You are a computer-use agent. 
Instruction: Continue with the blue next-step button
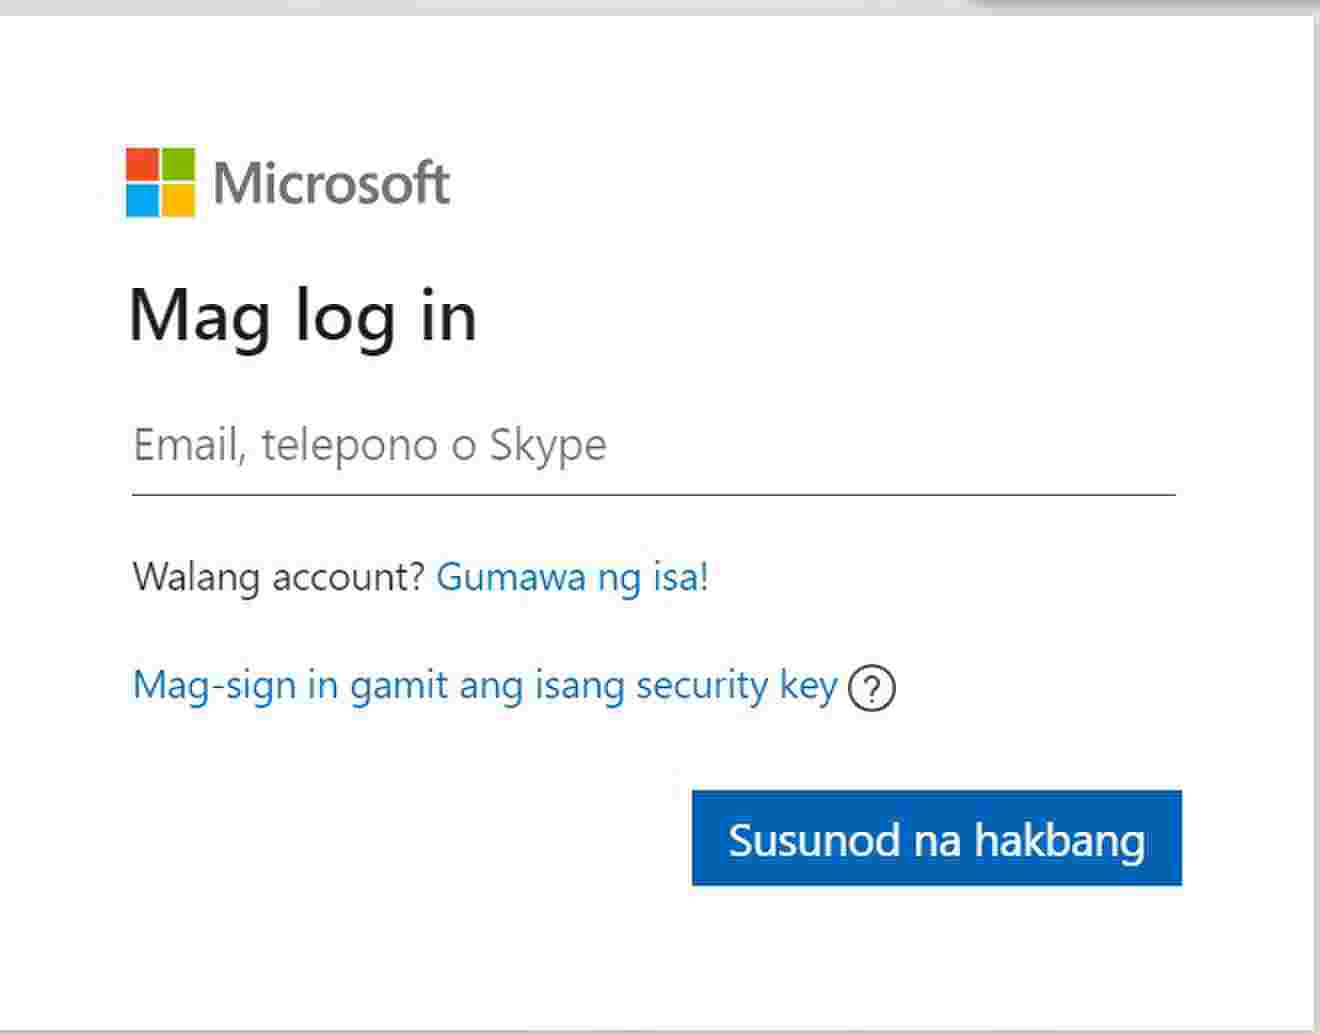(x=936, y=838)
